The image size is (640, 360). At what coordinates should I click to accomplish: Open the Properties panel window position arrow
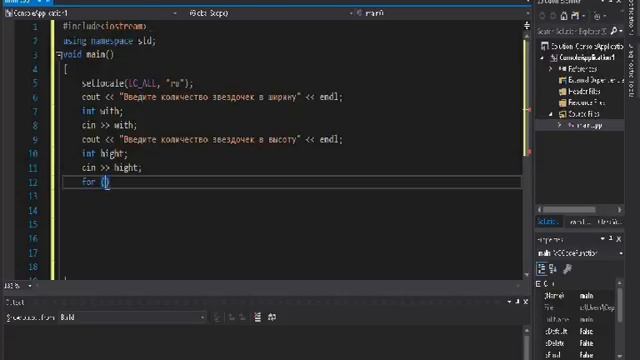[x=602, y=238]
